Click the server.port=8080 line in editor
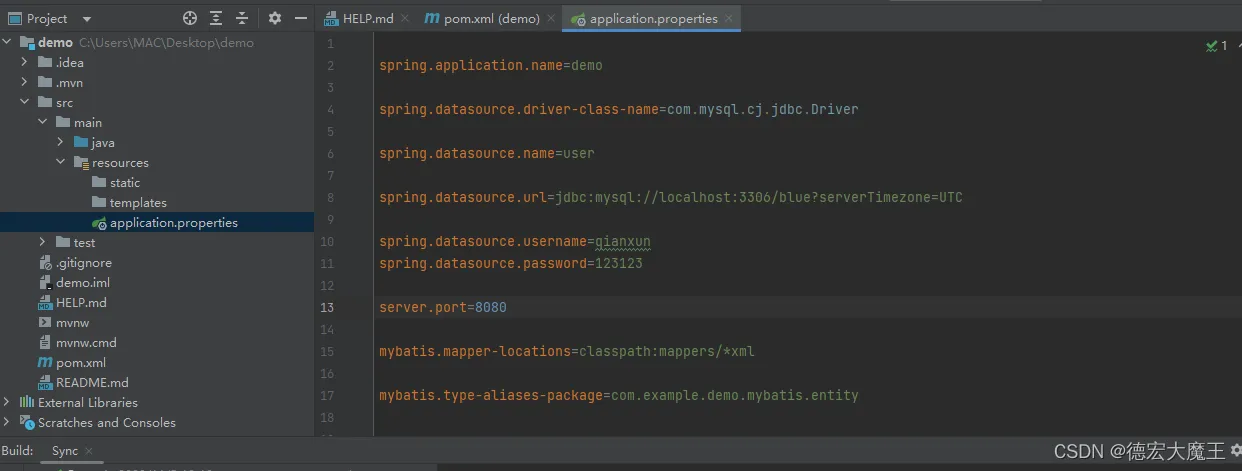The image size is (1242, 471). coord(443,307)
